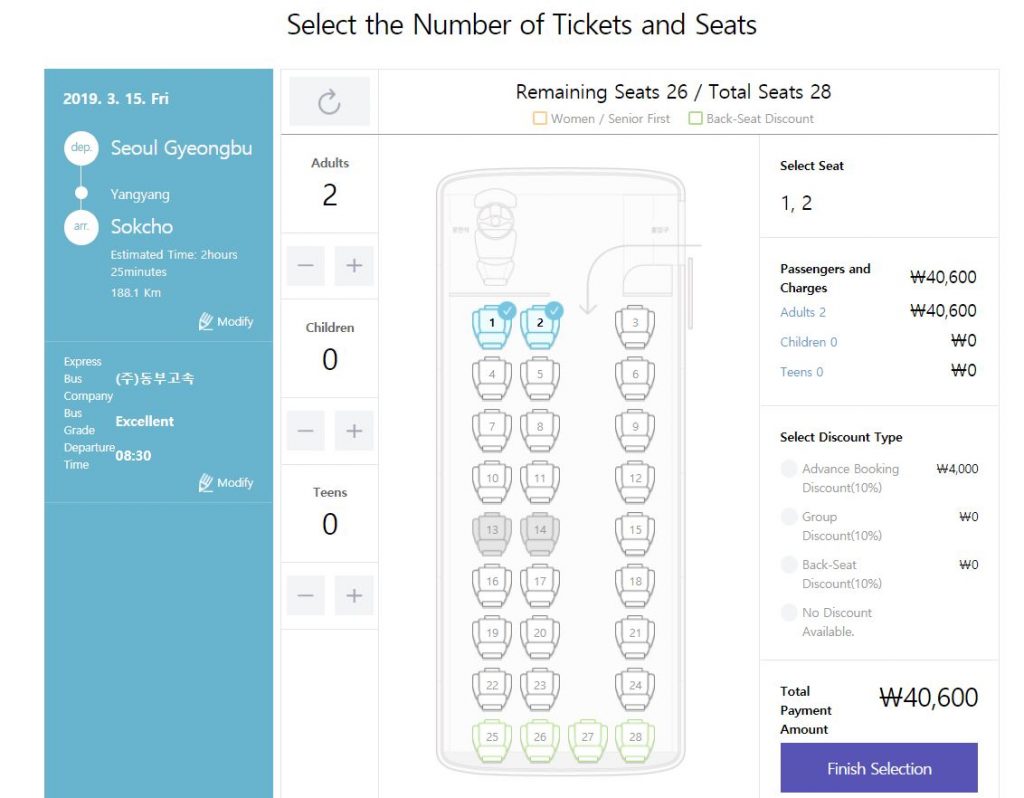Modify the bus company and departure time

(226, 483)
